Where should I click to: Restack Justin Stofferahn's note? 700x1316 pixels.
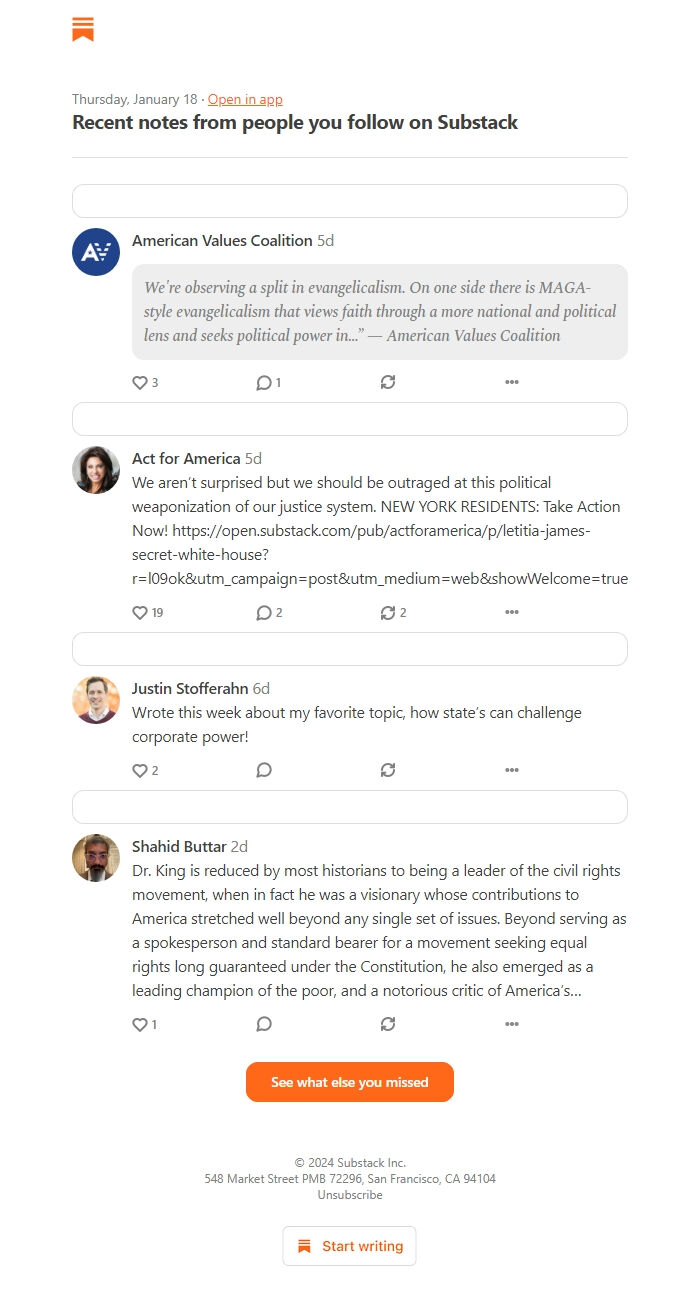[388, 770]
